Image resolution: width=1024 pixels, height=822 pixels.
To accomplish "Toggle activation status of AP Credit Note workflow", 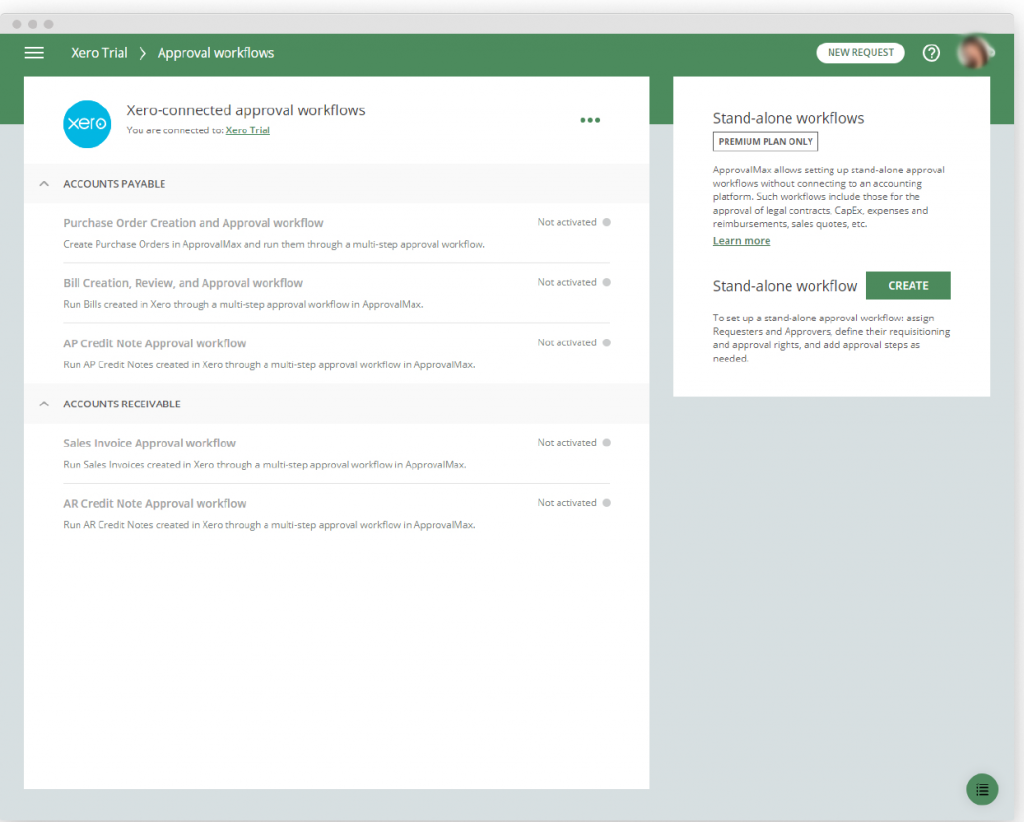I will [607, 342].
